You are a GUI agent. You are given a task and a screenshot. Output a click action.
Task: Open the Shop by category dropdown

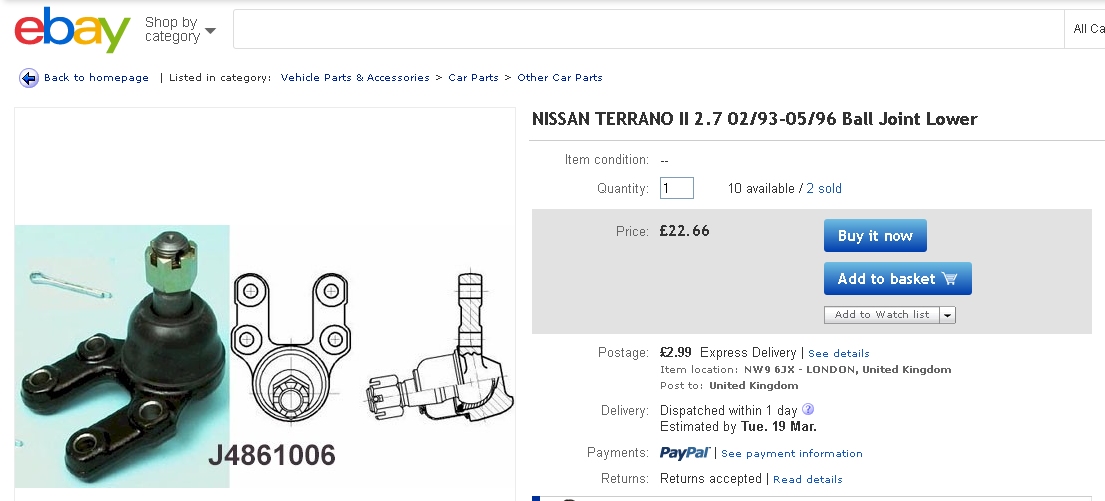coord(180,29)
